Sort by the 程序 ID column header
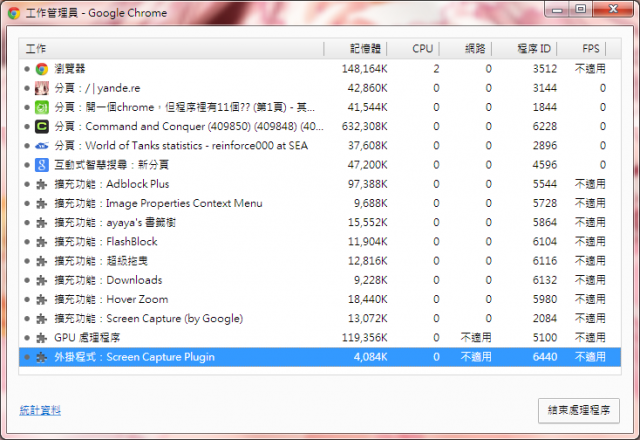 (524, 49)
